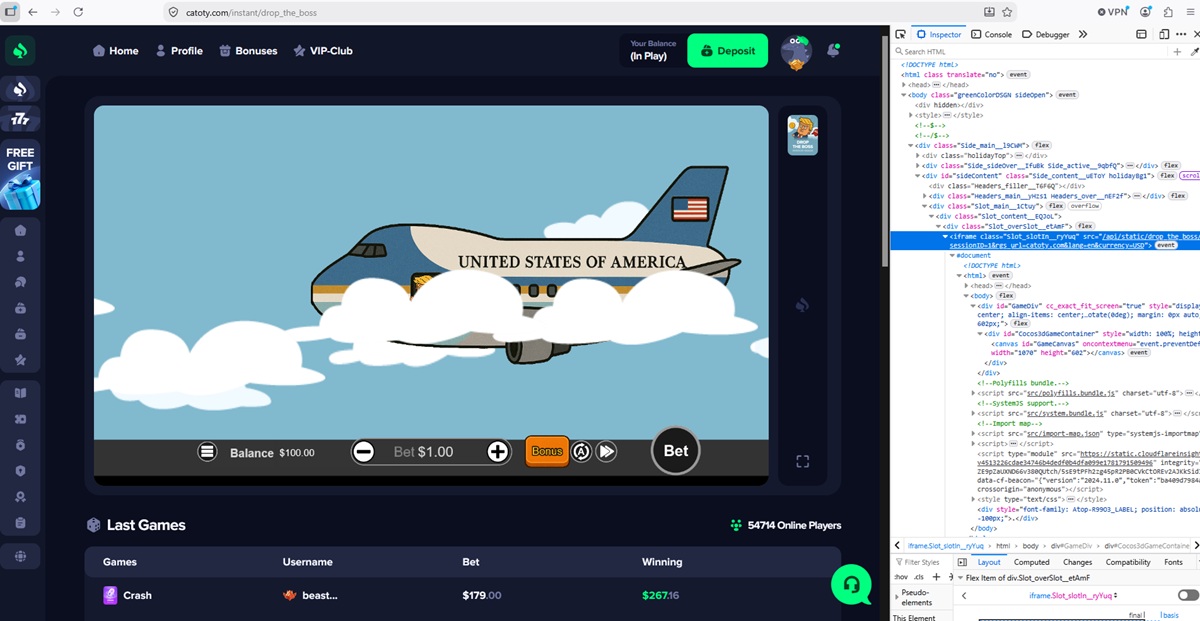Open the instant games sidebar icon
The image size is (1200, 621).
(20, 90)
